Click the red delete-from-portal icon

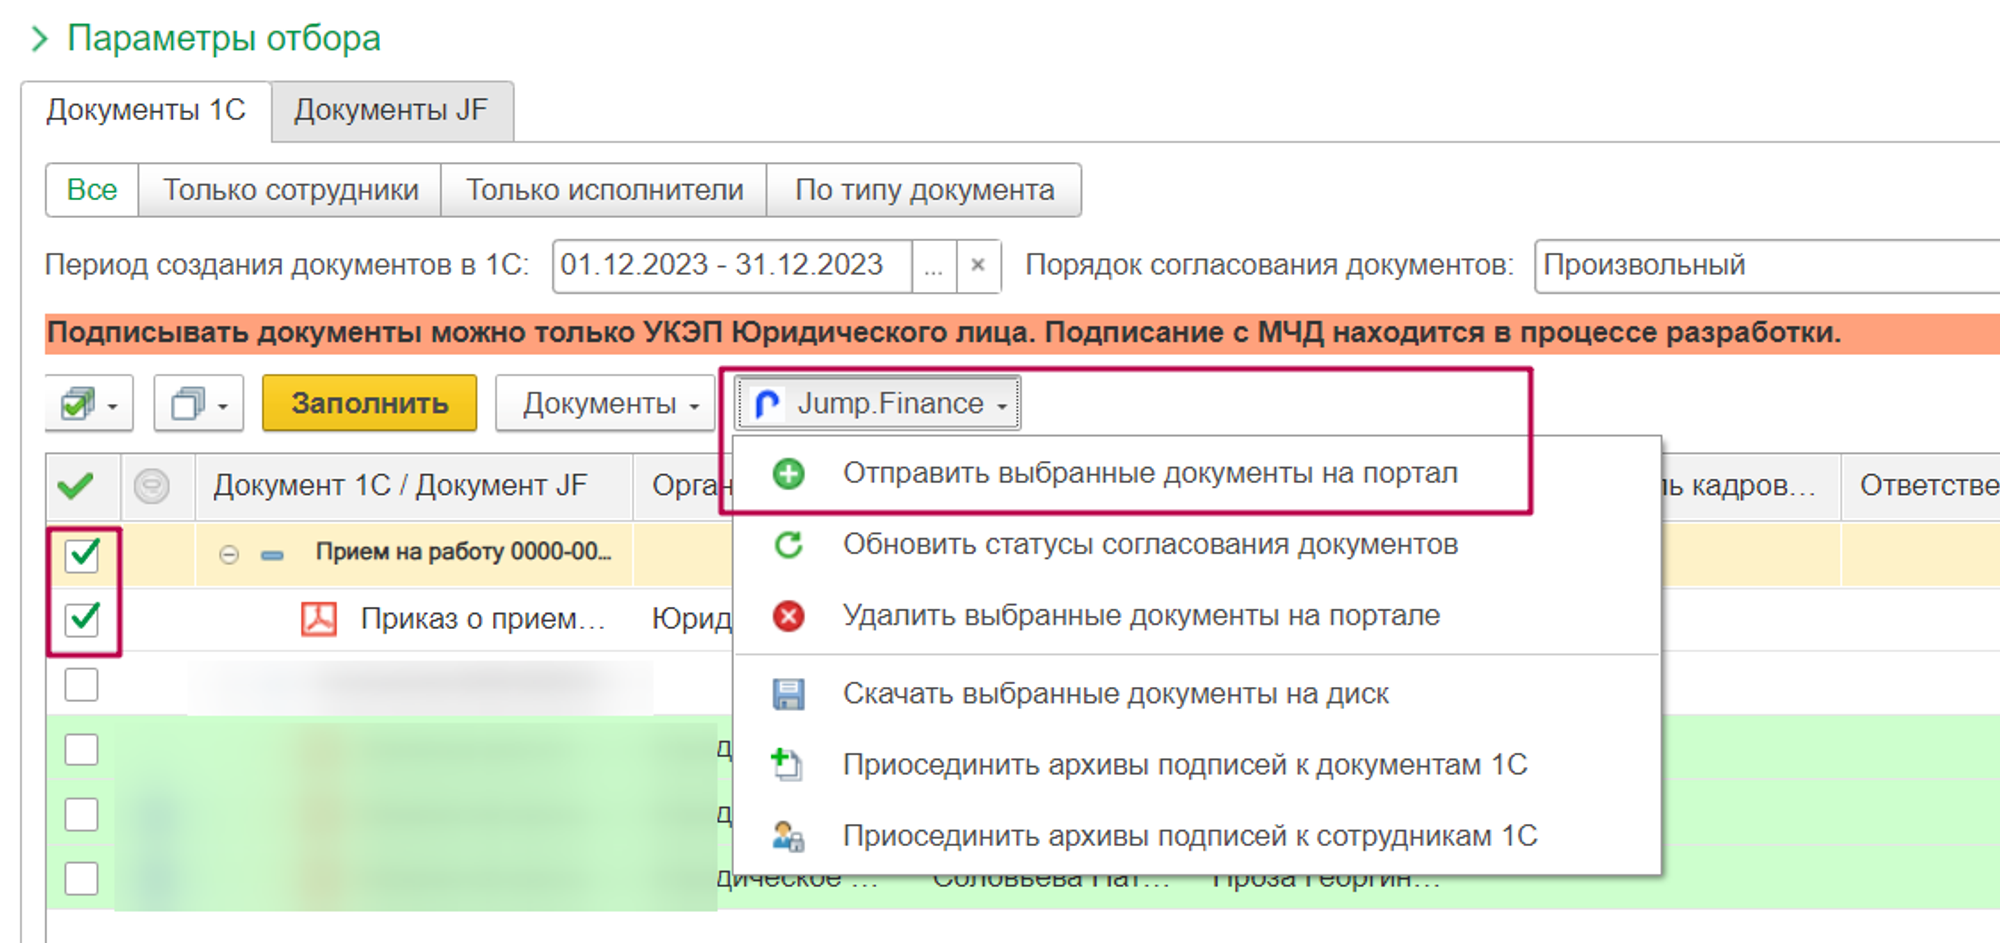788,616
